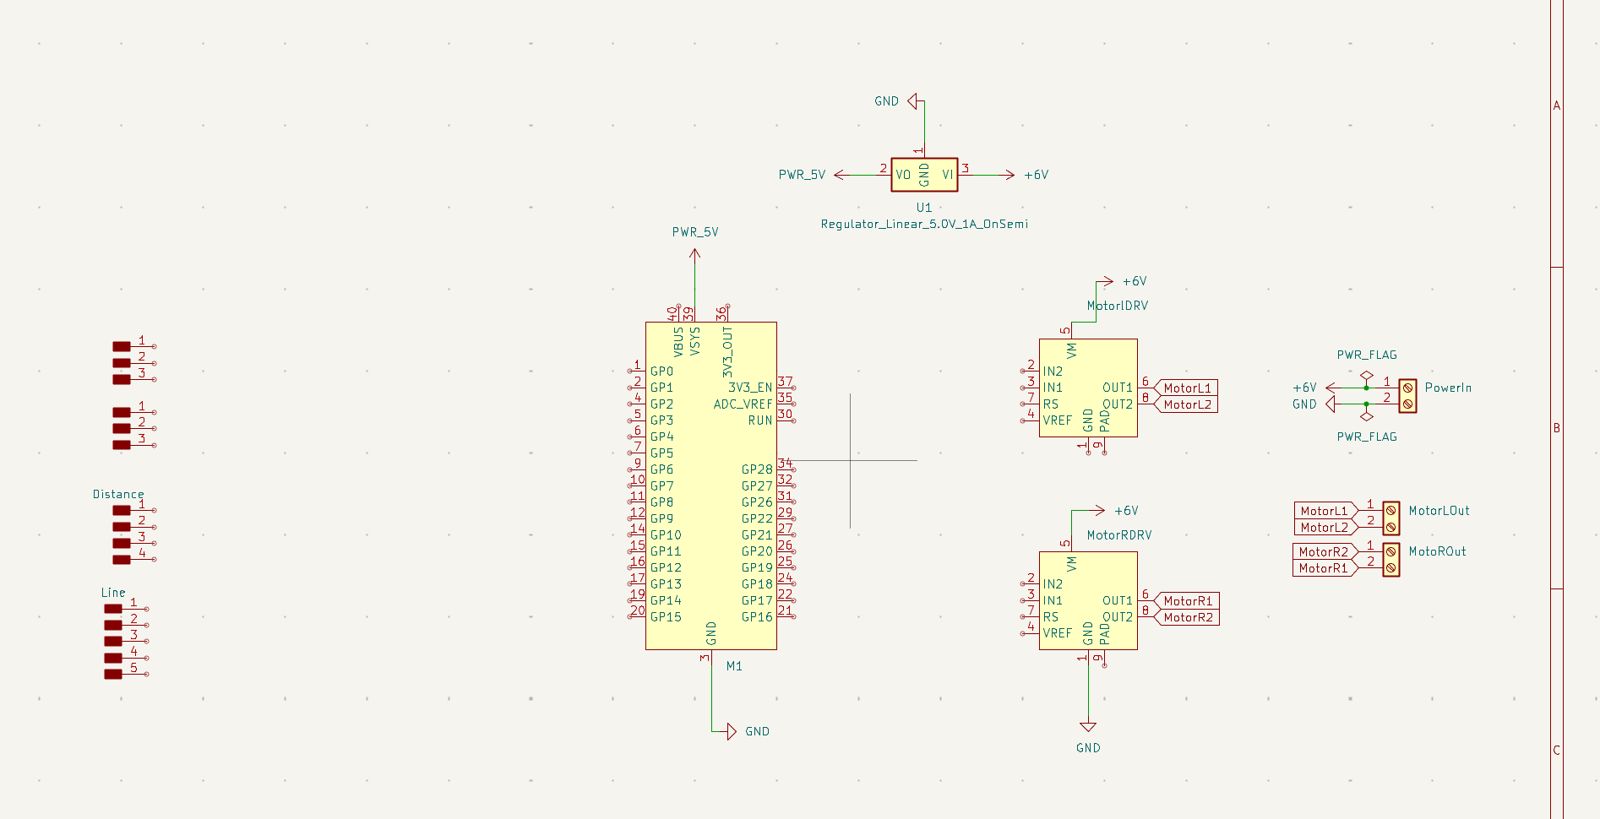Select the ADC_VREF pin label on M1
The width and height of the screenshot is (1600, 819).
tap(743, 404)
